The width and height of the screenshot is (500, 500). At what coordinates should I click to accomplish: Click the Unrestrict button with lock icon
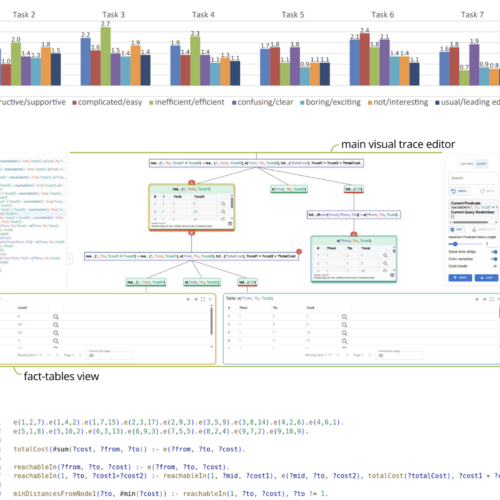coord(484,229)
